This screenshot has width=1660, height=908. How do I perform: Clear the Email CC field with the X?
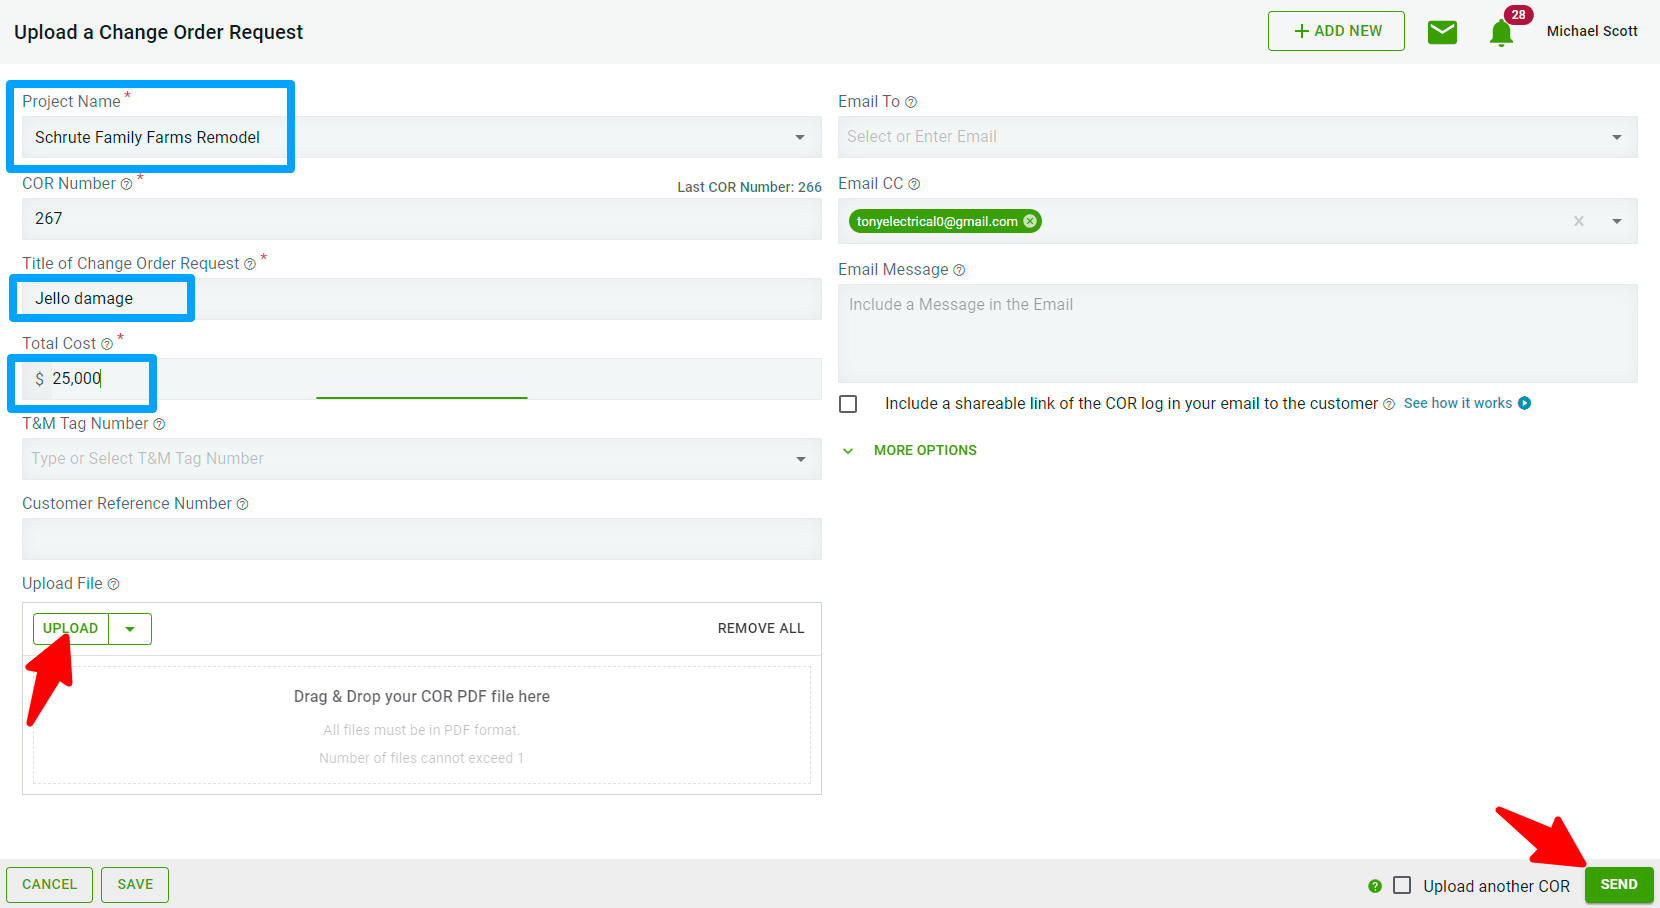(1579, 221)
